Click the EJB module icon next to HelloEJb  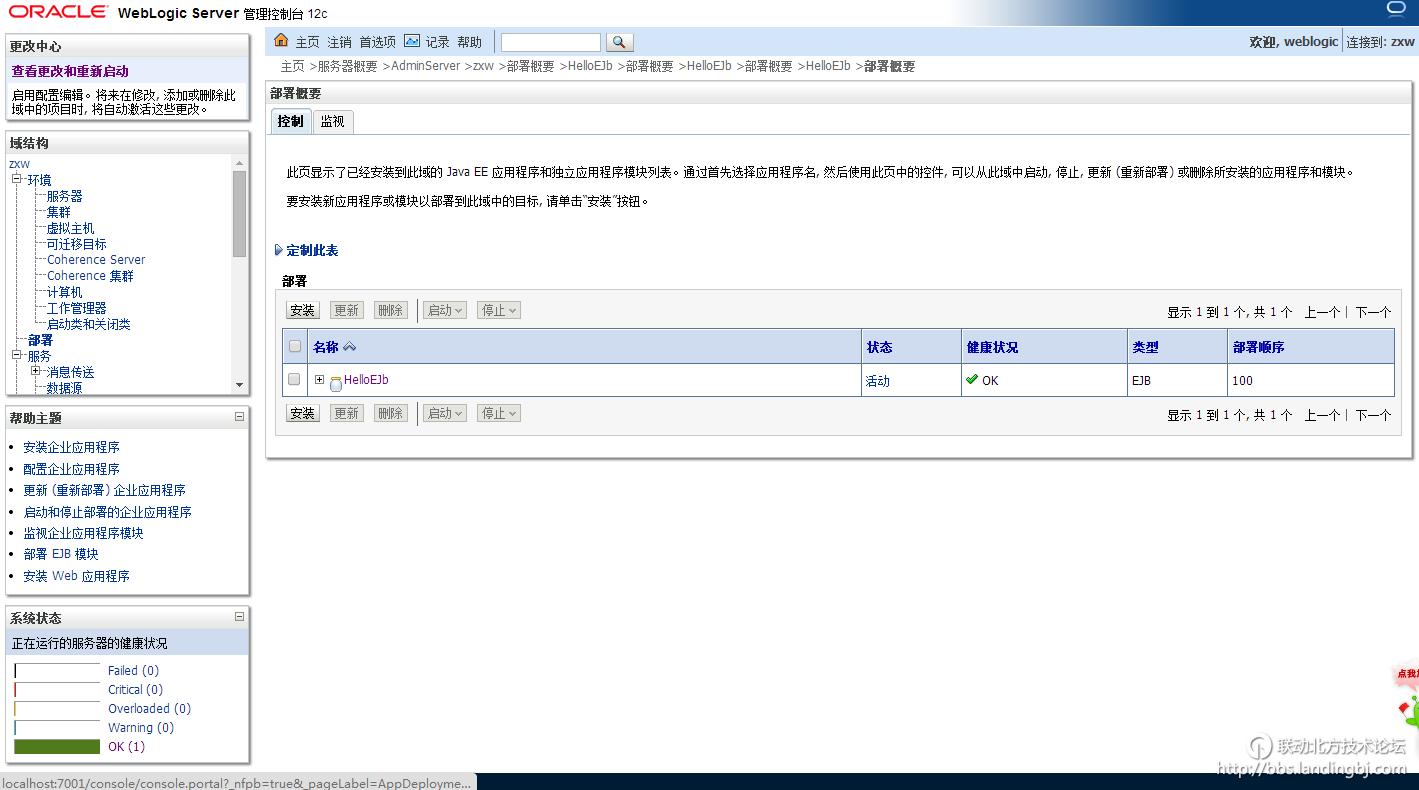click(335, 381)
